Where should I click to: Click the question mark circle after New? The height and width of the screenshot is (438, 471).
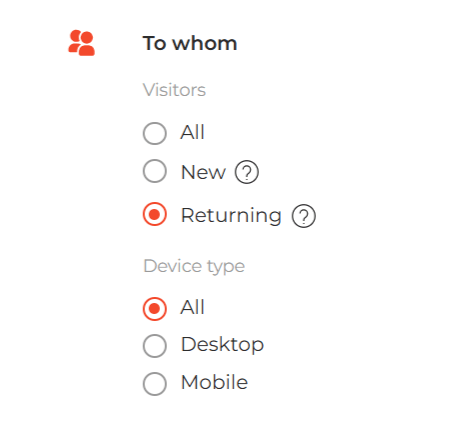[x=247, y=172]
